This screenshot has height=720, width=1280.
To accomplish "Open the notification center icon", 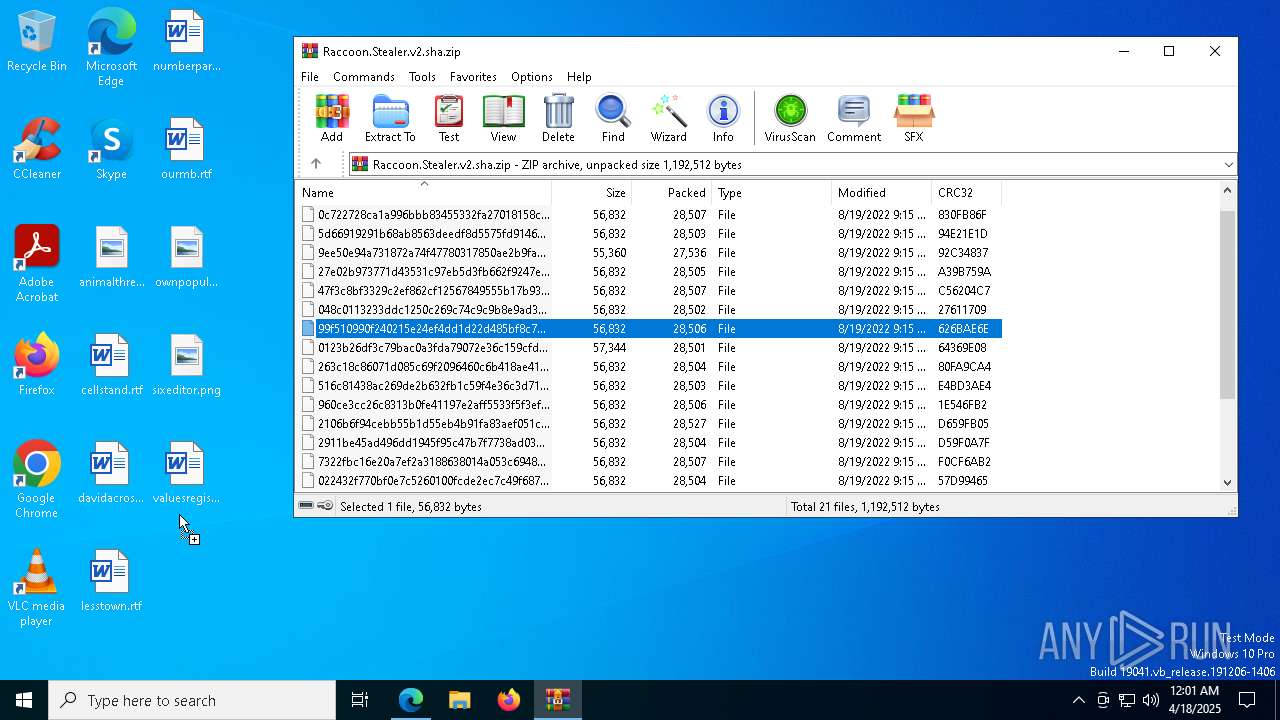I will point(1247,700).
